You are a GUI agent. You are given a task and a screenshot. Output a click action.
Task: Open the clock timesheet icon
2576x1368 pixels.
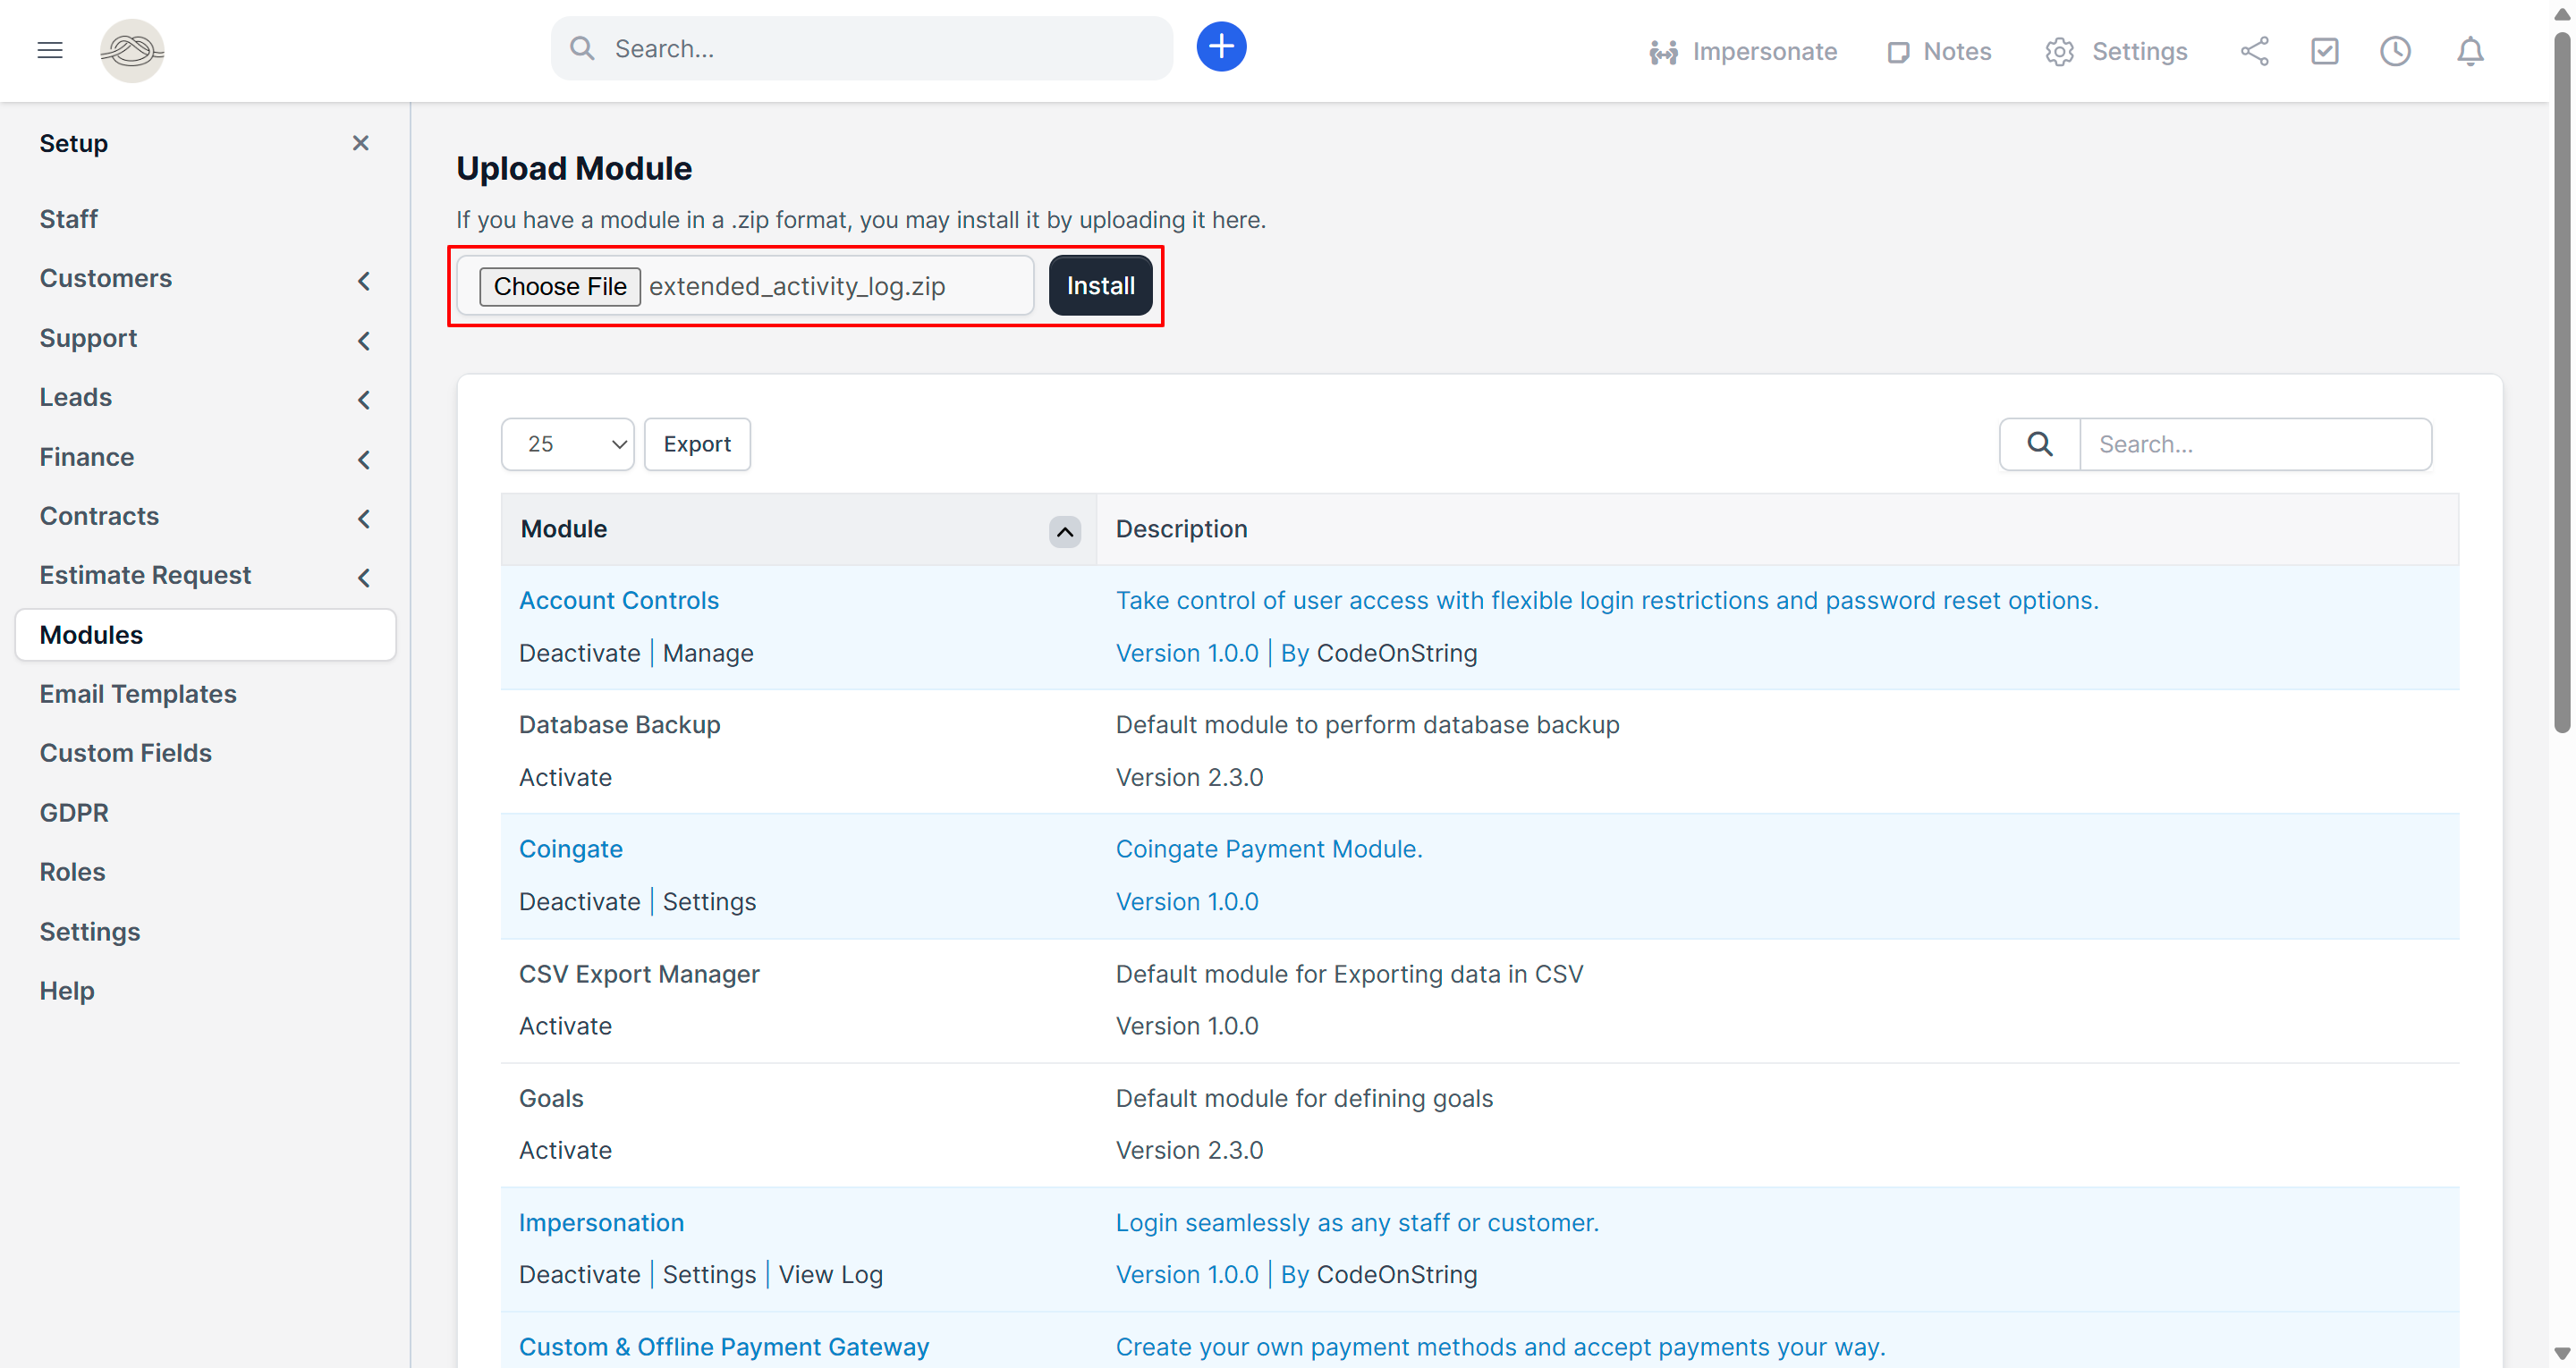point(2395,51)
